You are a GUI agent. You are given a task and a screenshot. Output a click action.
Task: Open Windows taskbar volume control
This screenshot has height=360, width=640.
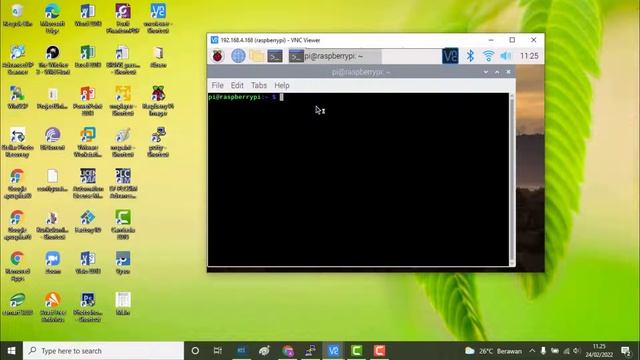pyautogui.click(x=577, y=351)
